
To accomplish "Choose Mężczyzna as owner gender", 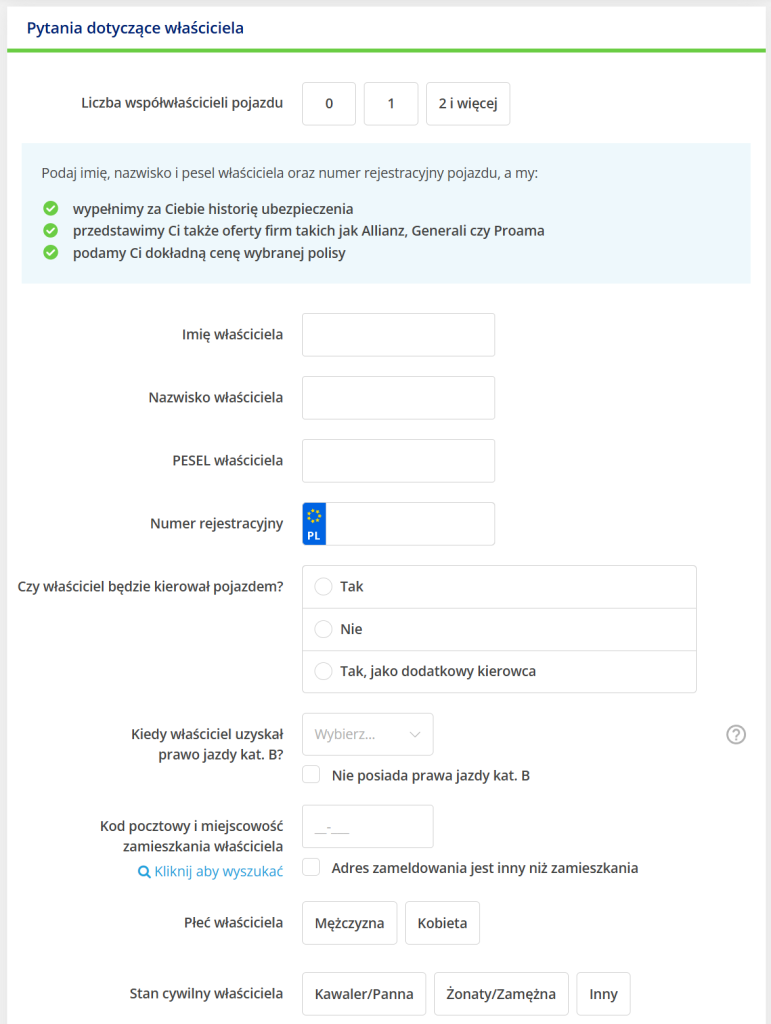I will 349,923.
